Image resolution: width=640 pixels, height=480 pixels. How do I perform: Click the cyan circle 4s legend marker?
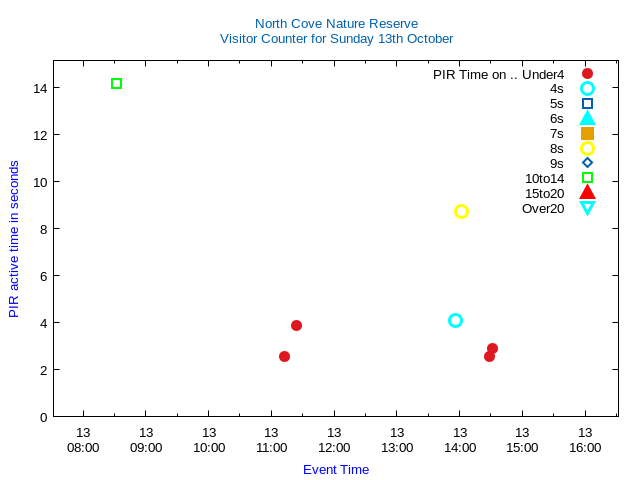coord(587,89)
